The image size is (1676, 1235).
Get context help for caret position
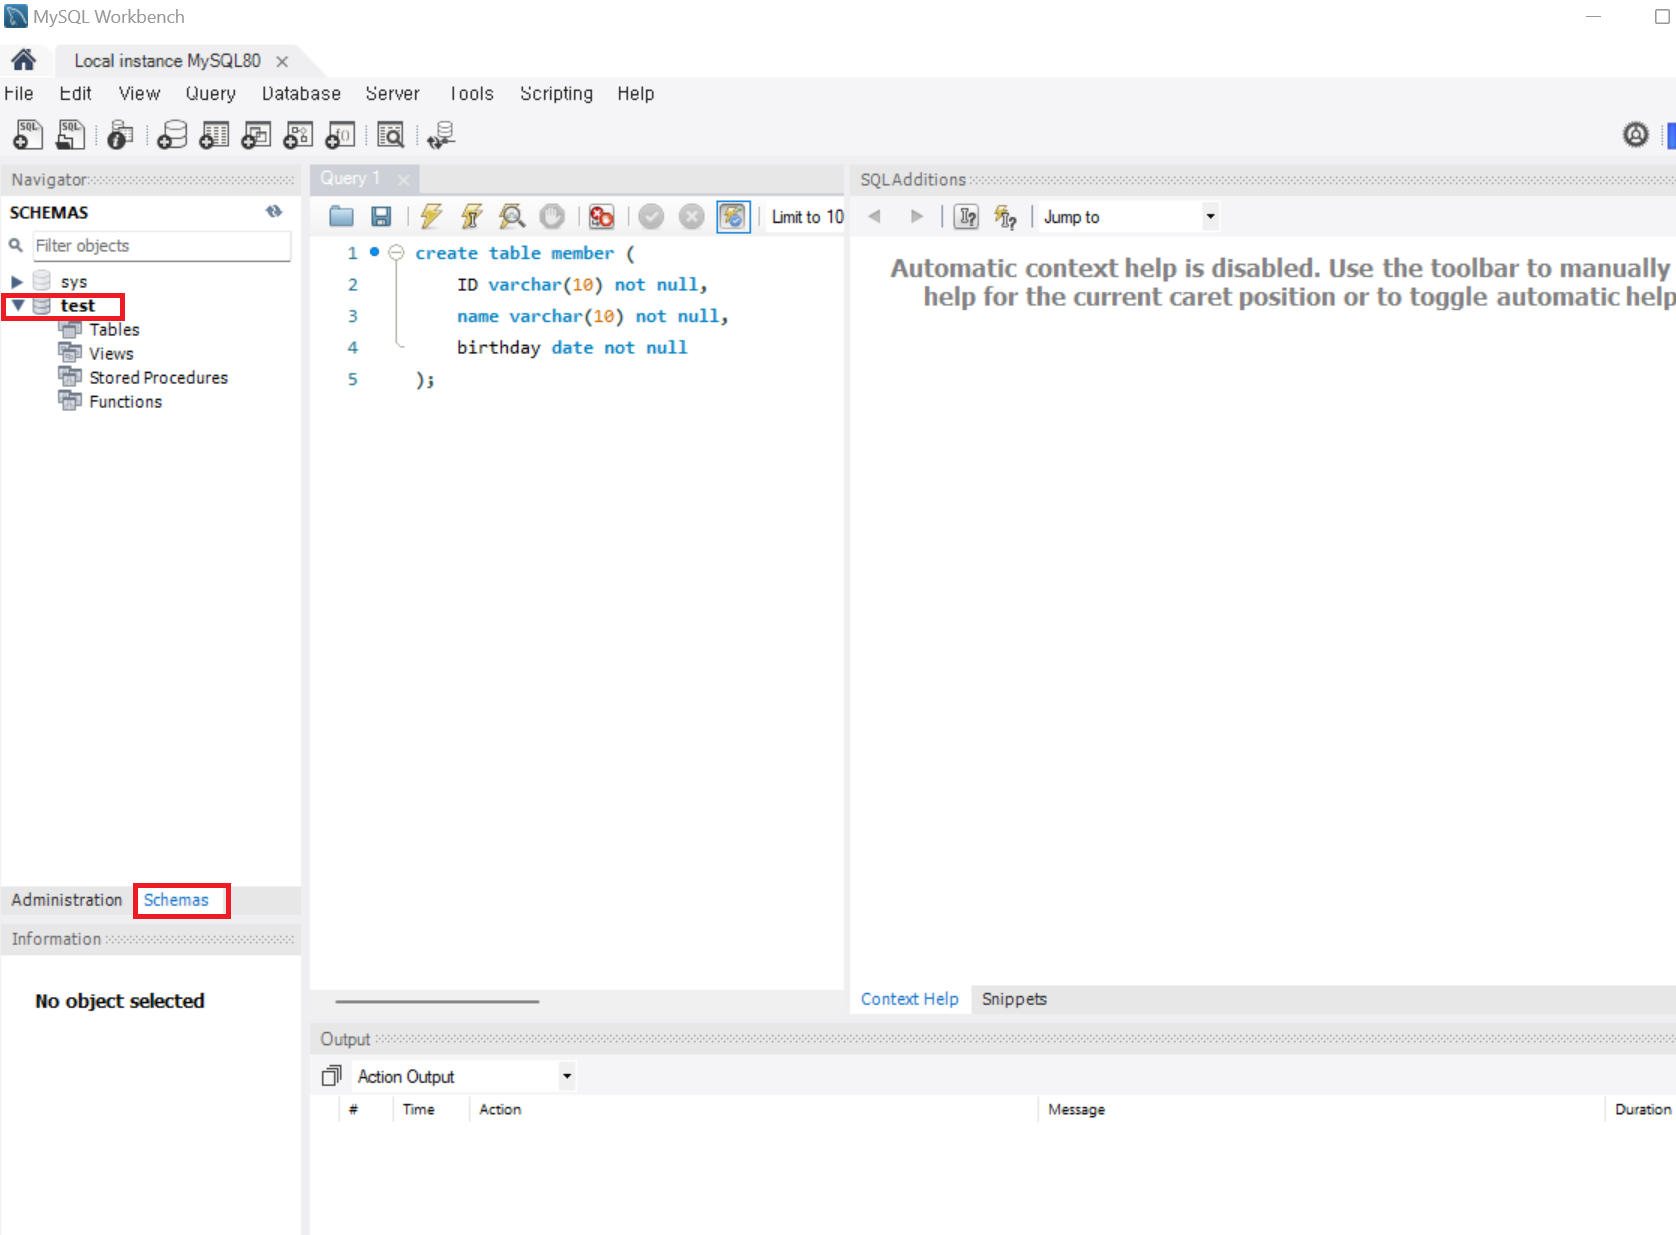tap(966, 216)
